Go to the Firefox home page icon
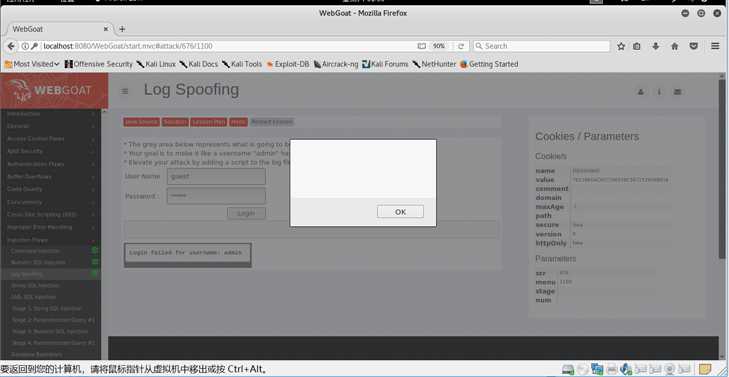The width and height of the screenshot is (729, 377). (675, 46)
